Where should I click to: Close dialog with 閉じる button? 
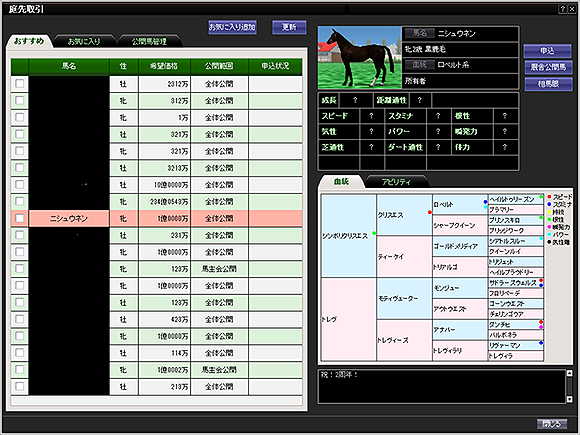click(552, 424)
